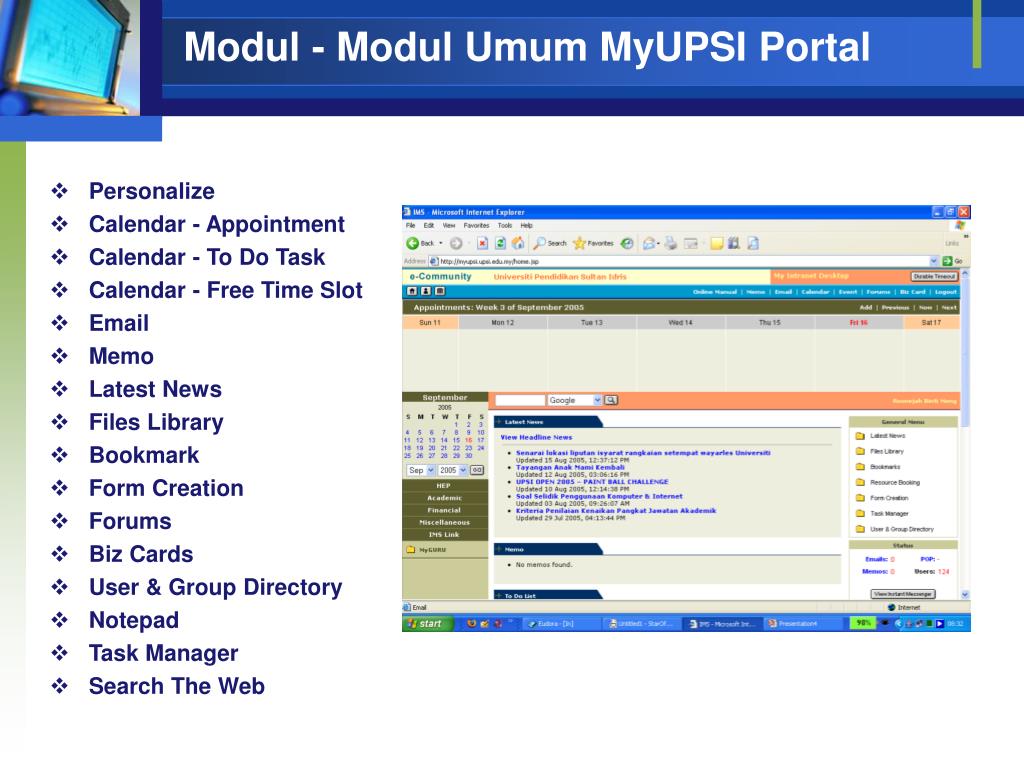Open the Sep month dropdown
This screenshot has height=768, width=1024.
tap(430, 470)
